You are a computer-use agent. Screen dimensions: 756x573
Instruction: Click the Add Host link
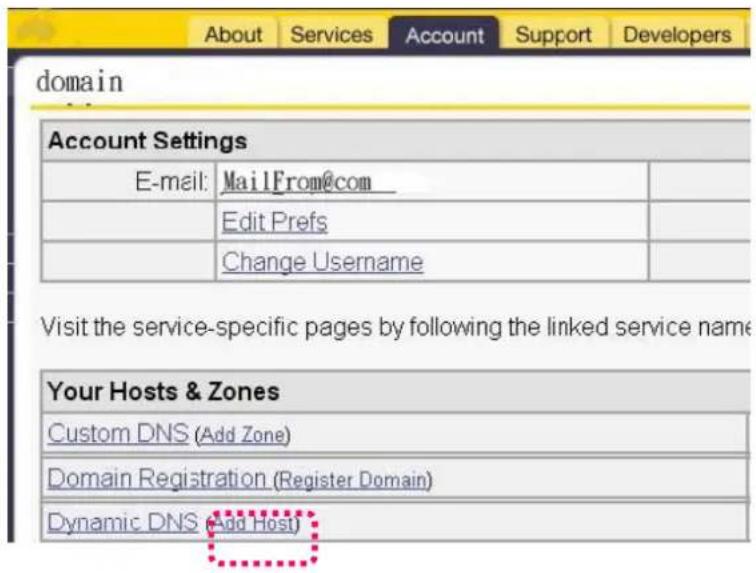pos(253,523)
